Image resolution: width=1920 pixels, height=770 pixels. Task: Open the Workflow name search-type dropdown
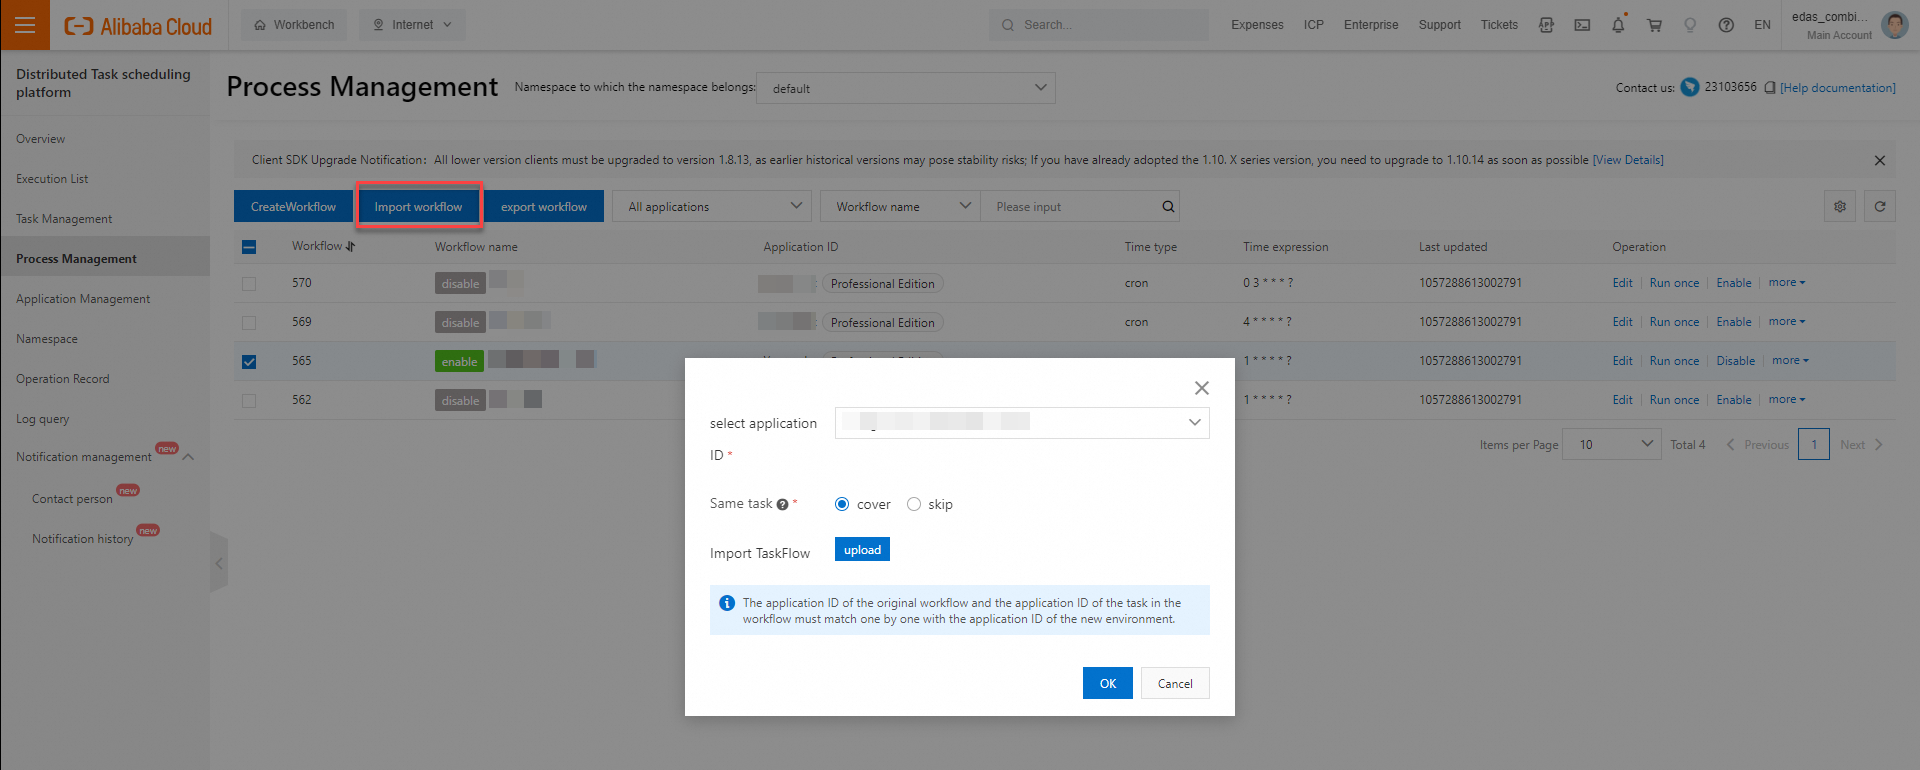click(900, 207)
